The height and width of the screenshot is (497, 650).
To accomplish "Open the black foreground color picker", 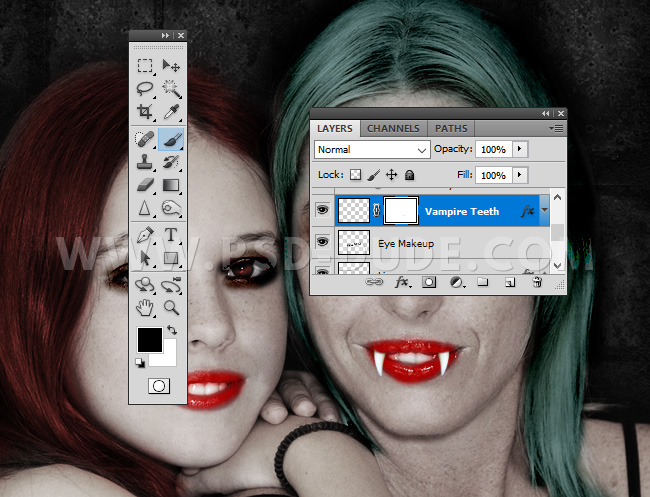I will click(149, 340).
